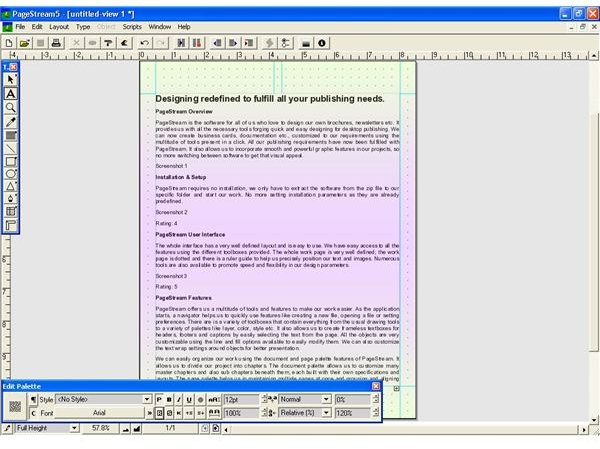Select the Text tool (letter A)
The height and width of the screenshot is (449, 600).
[x=11, y=94]
